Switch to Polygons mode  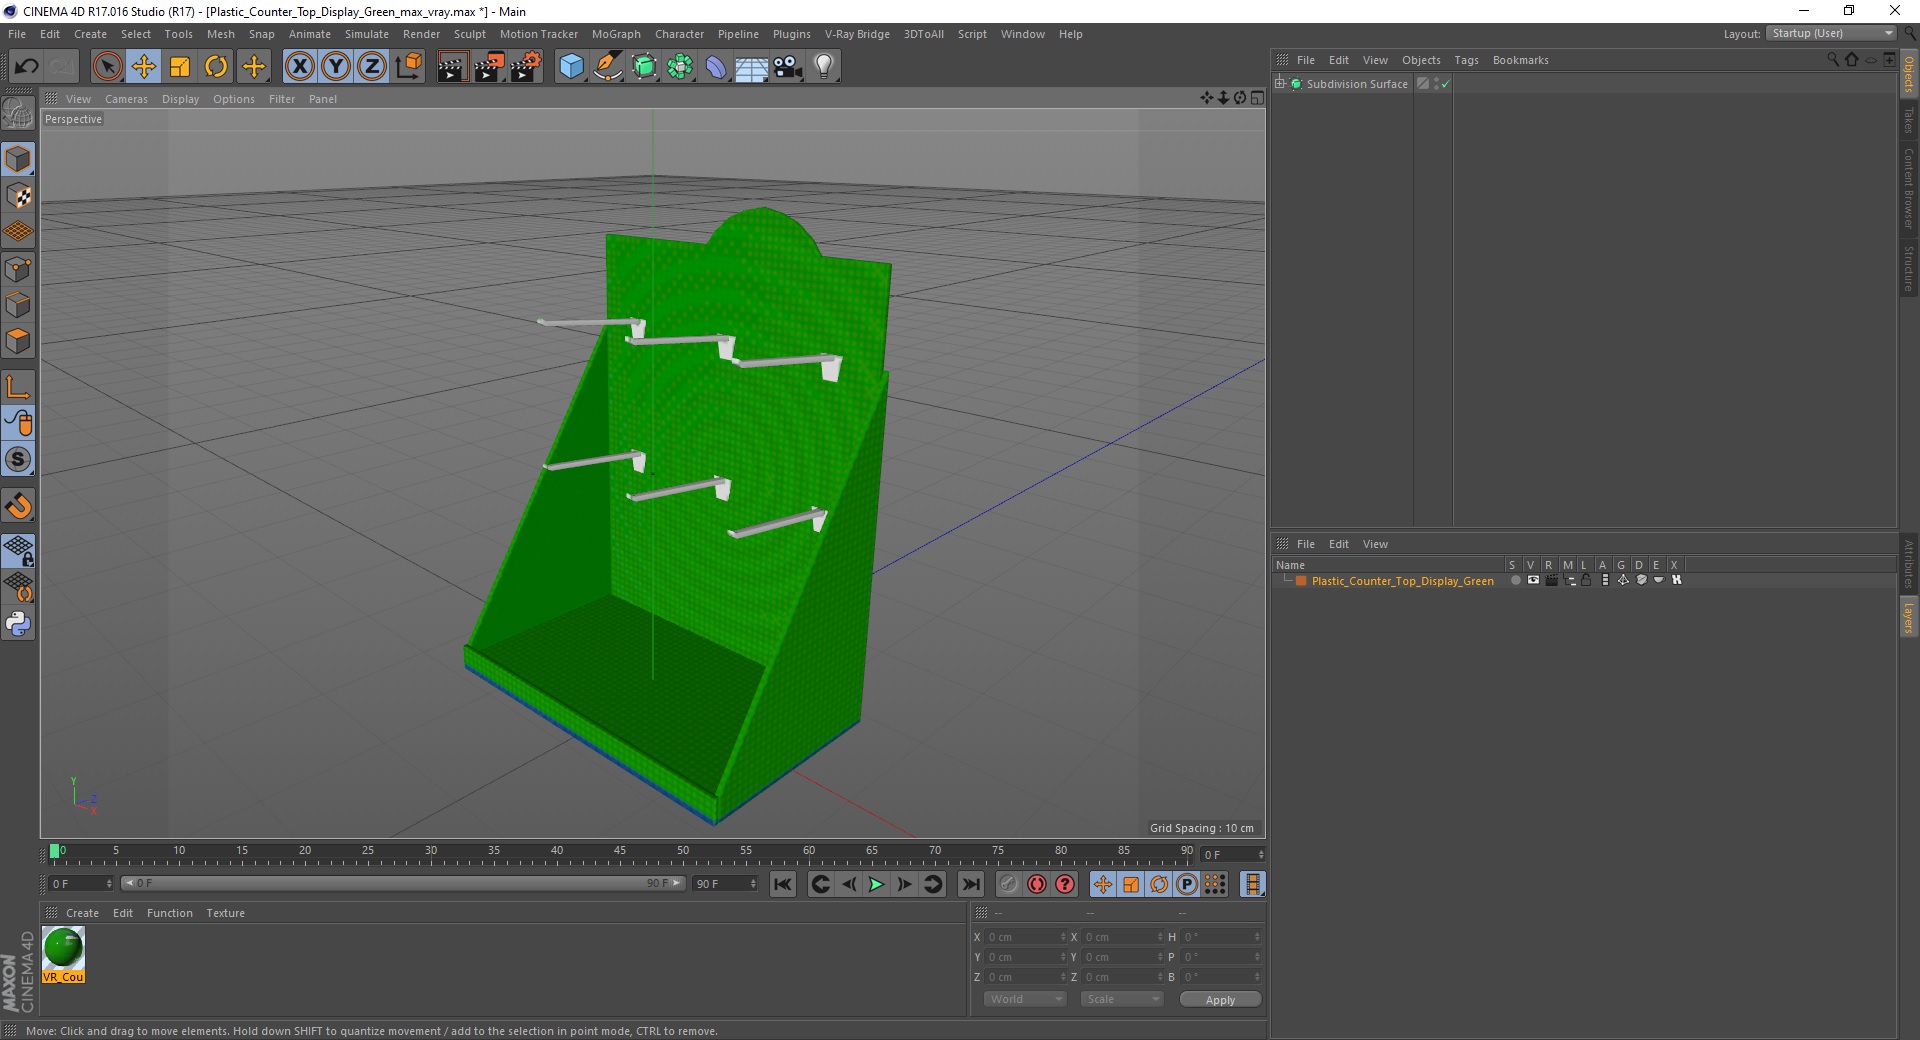click(18, 341)
